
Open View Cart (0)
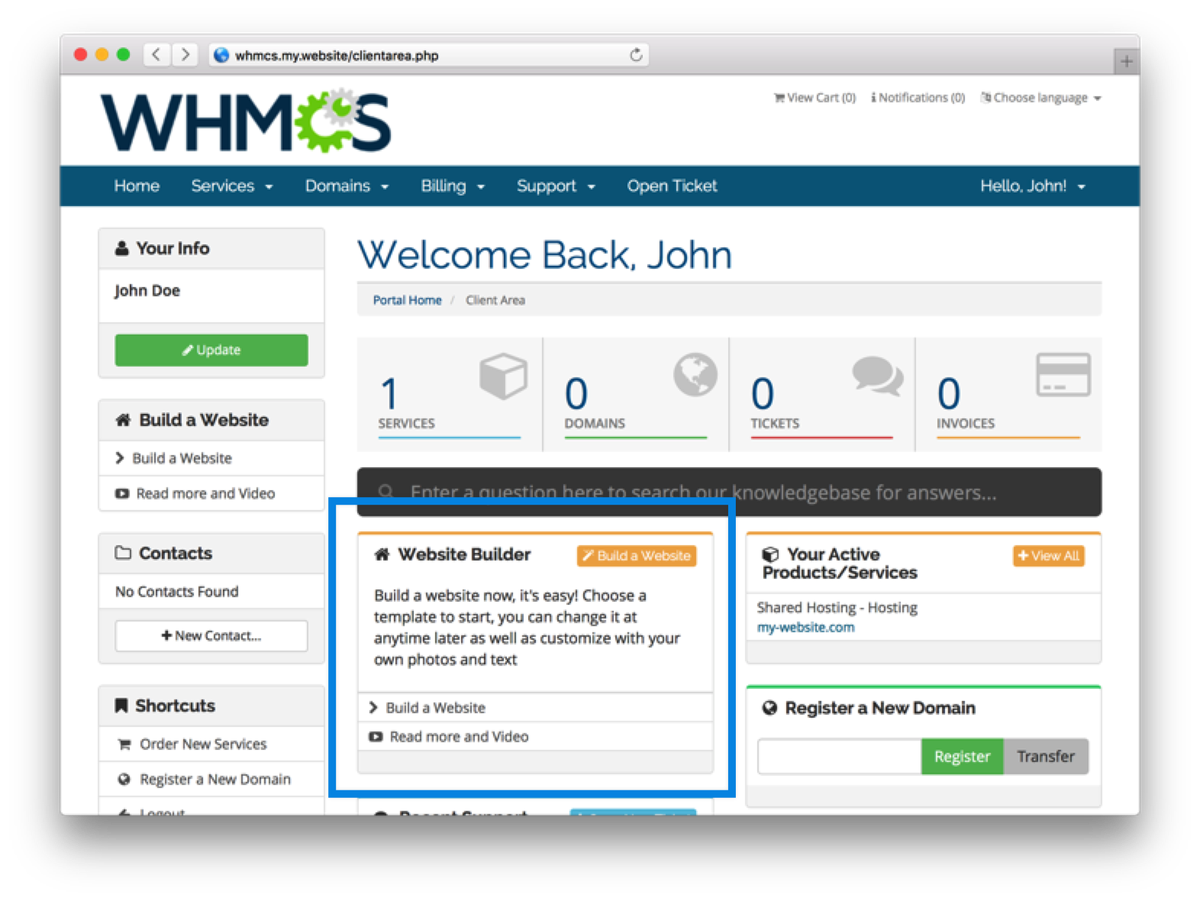pos(815,98)
